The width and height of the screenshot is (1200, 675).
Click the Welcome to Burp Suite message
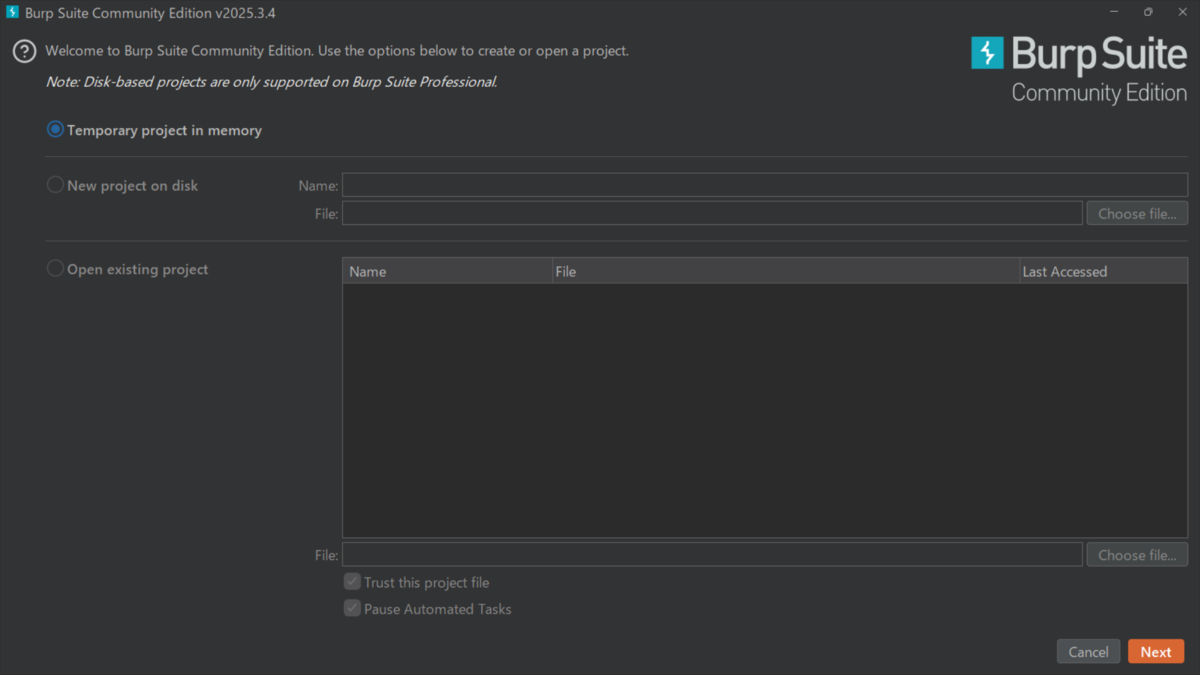point(337,50)
